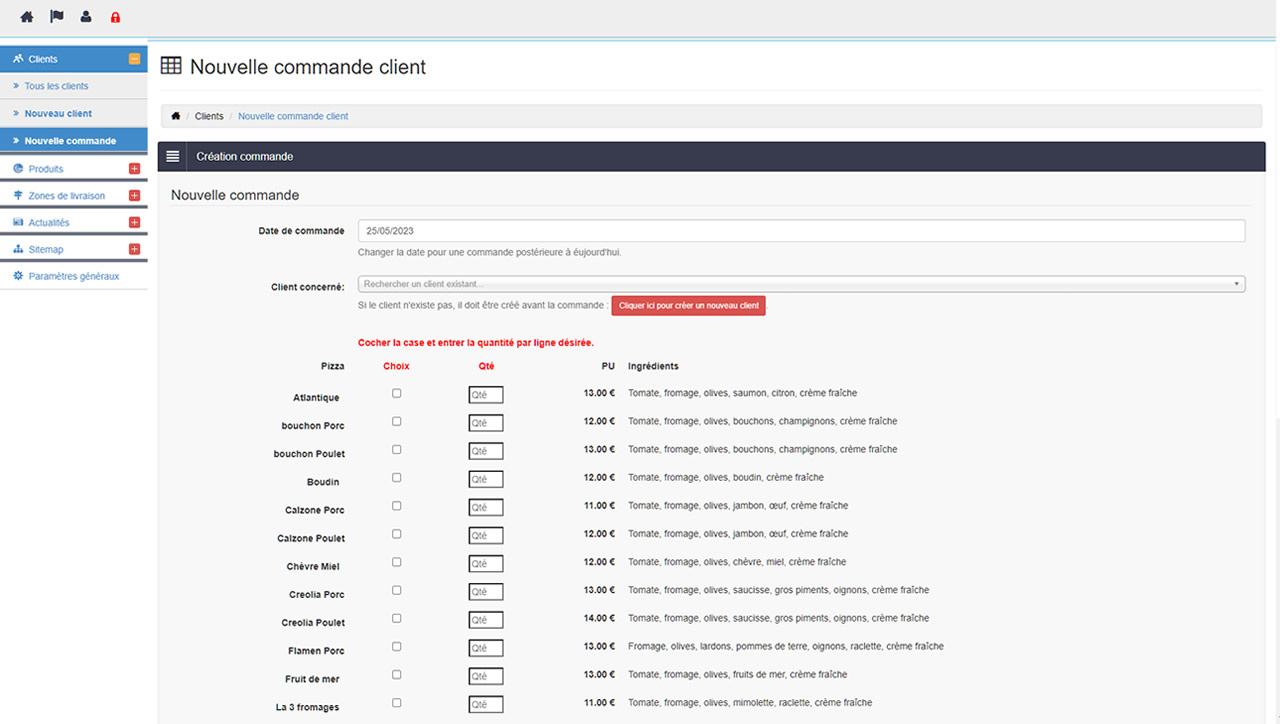
Task: Click the table grid icon in page title
Action: point(171,66)
